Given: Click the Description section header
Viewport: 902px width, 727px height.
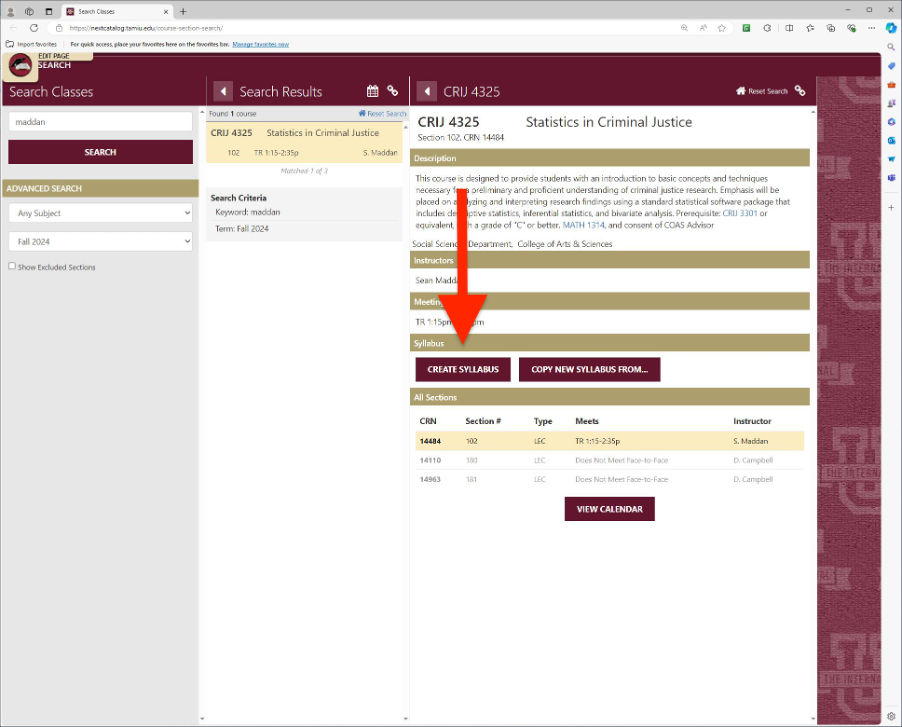Looking at the screenshot, I should coord(610,158).
